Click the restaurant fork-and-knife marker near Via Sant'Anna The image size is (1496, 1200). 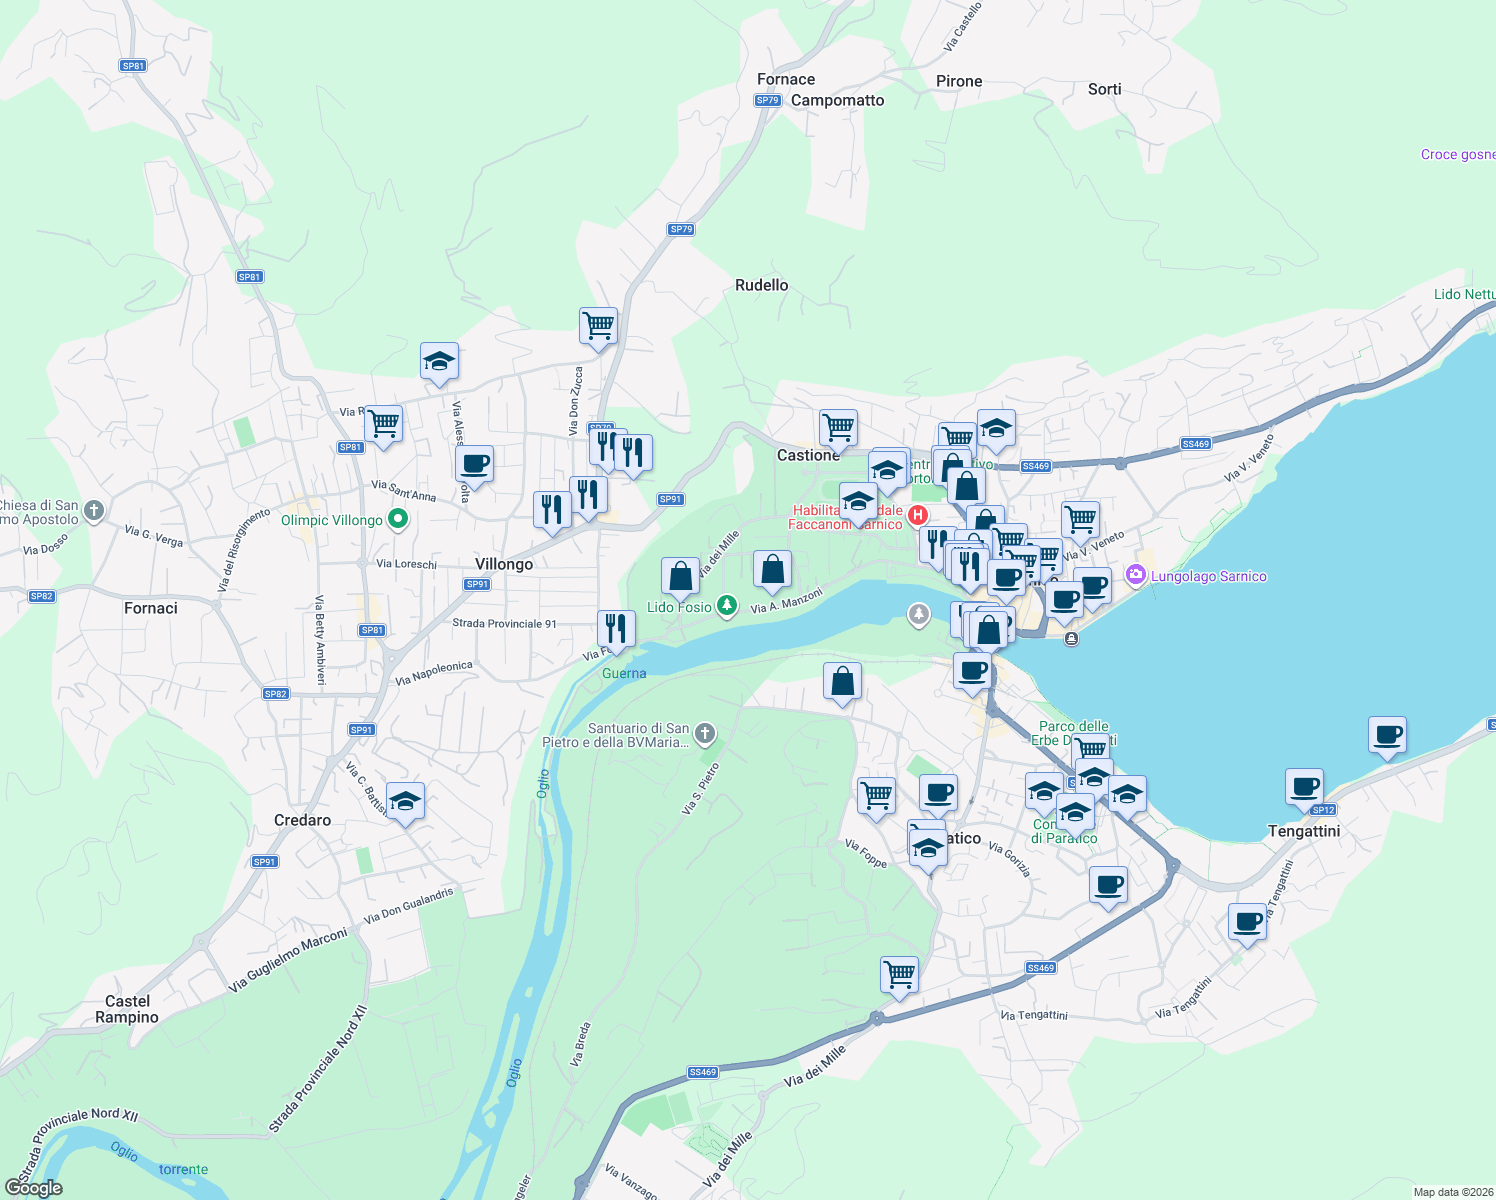(551, 508)
